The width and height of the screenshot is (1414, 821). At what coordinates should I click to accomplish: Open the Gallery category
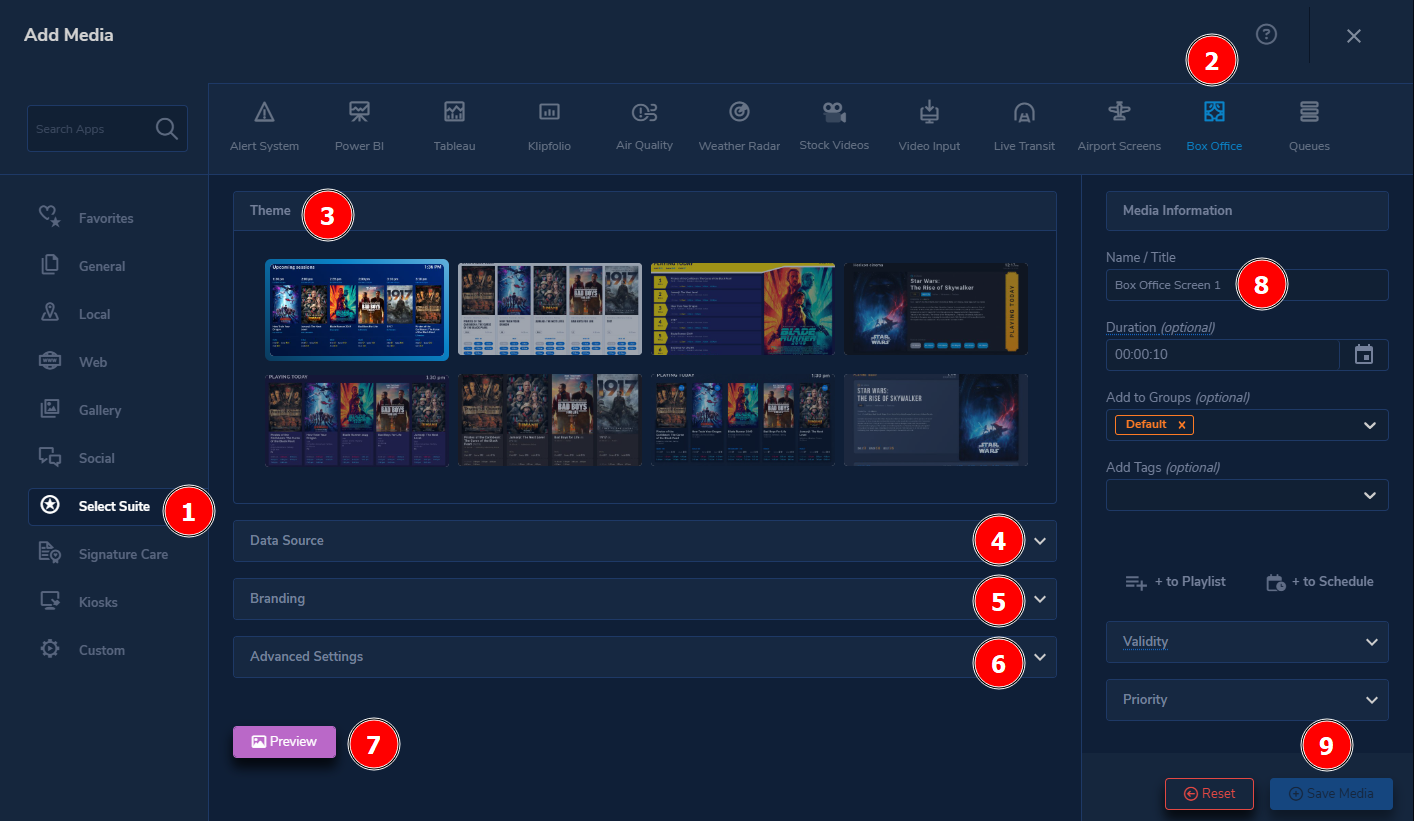80,410
